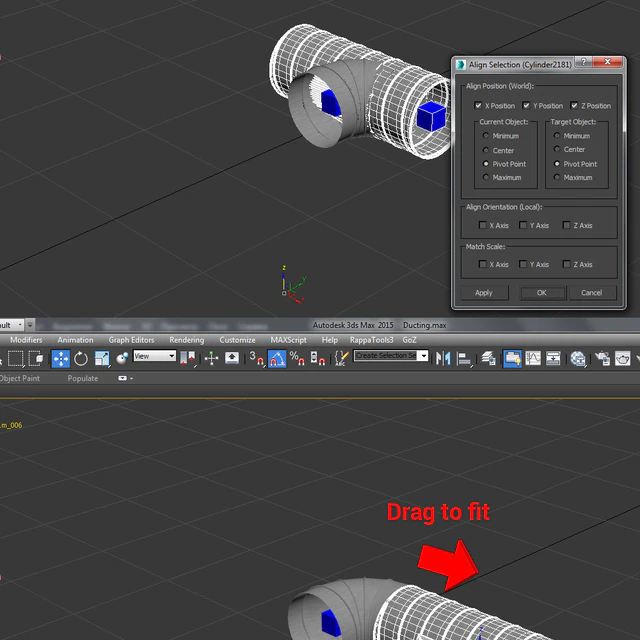Activate the Select and Rotate tool

coord(81,359)
